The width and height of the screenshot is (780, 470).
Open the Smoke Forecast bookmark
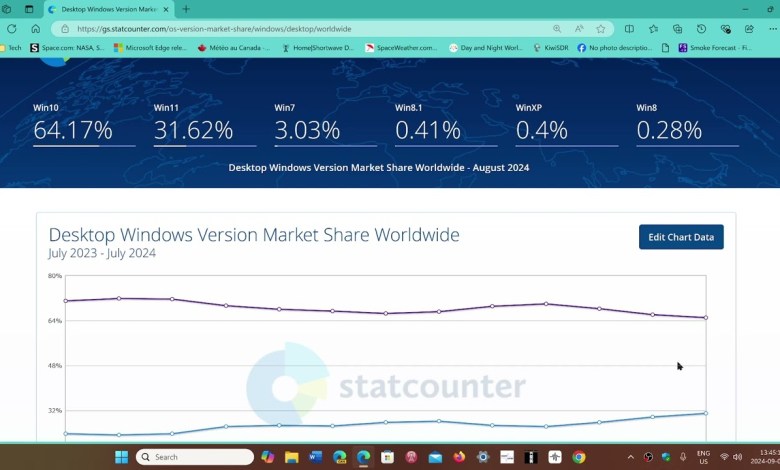tap(715, 48)
